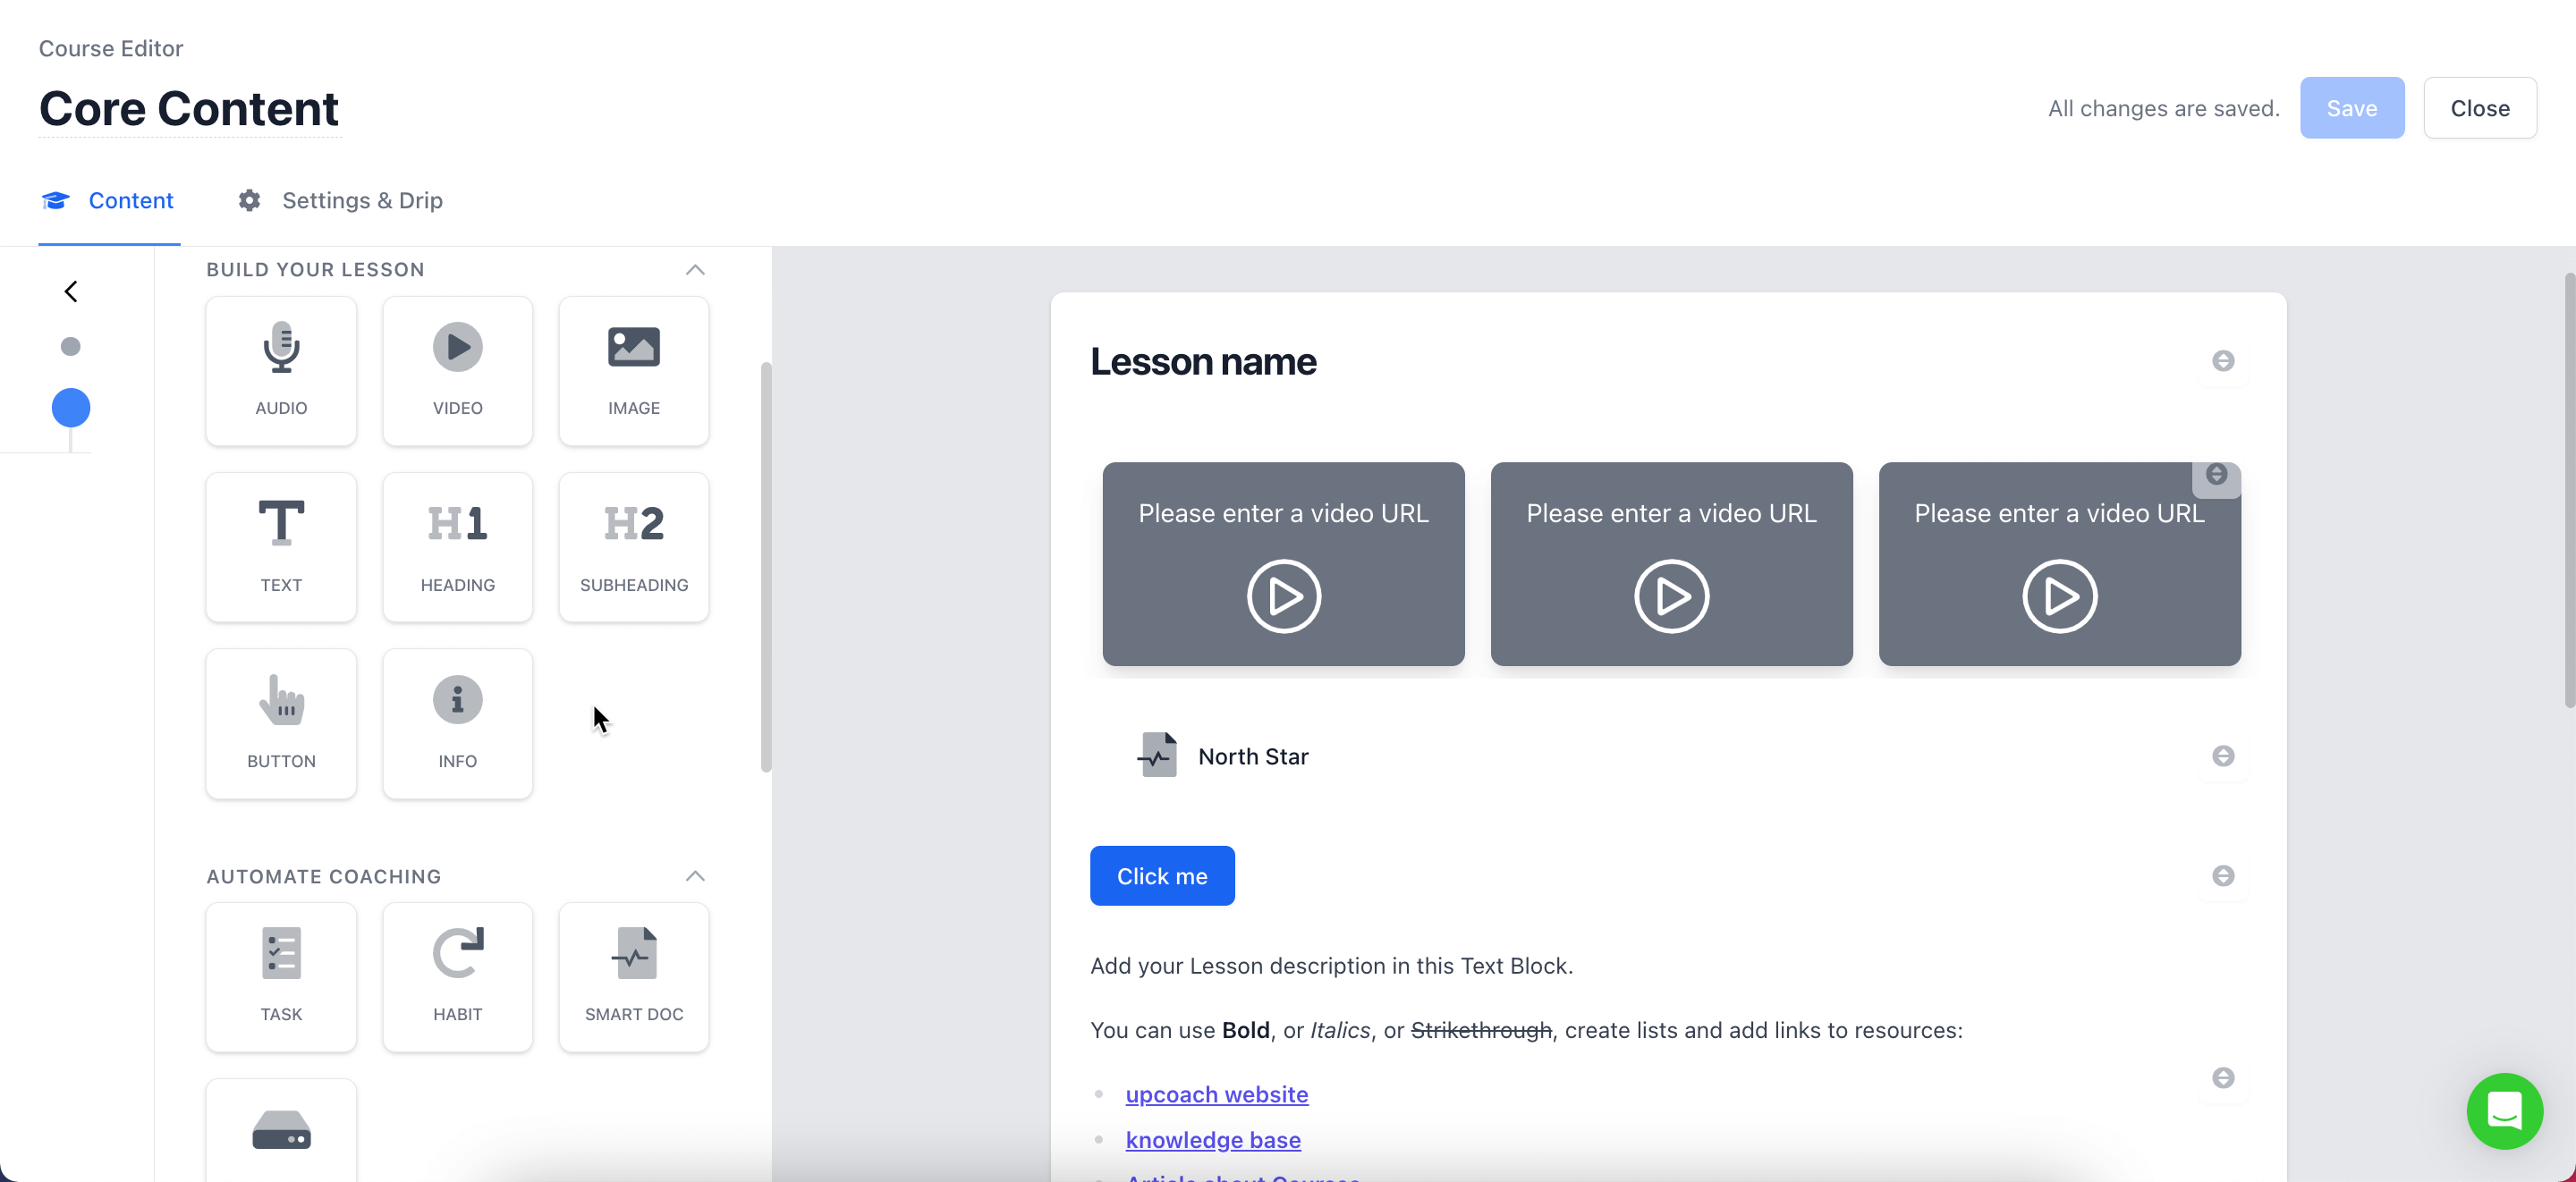Image resolution: width=2576 pixels, height=1182 pixels.
Task: Insert a Text block
Action: [x=281, y=546]
